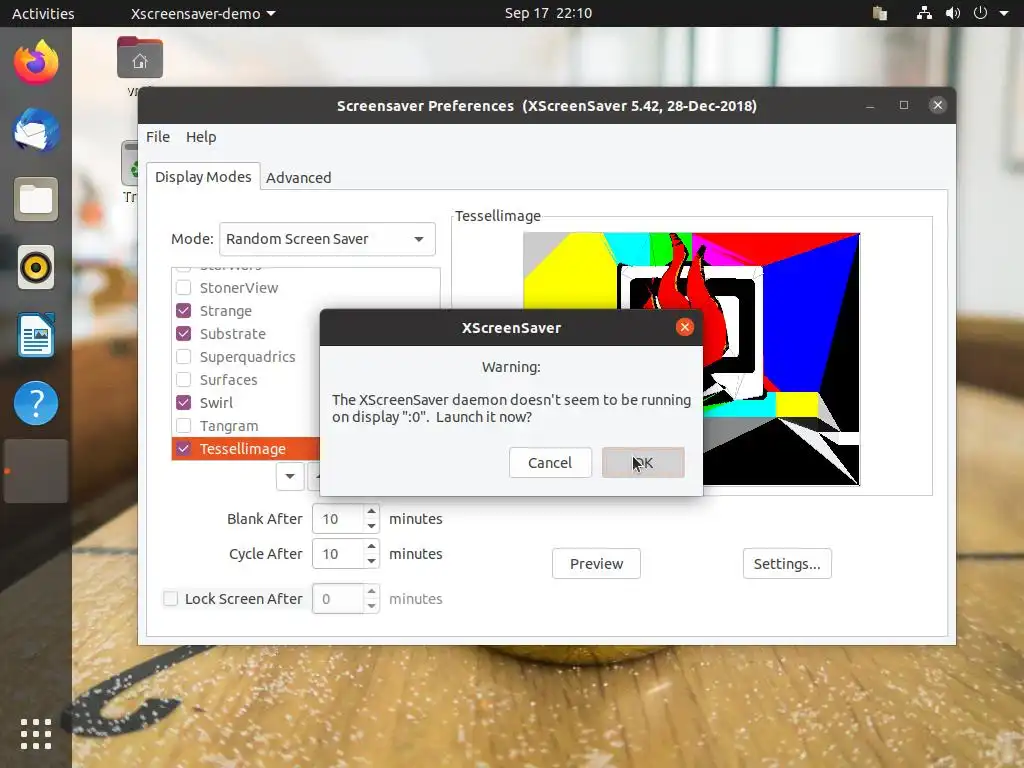The image size is (1024, 768).
Task: Open the File menu
Action: pos(158,136)
